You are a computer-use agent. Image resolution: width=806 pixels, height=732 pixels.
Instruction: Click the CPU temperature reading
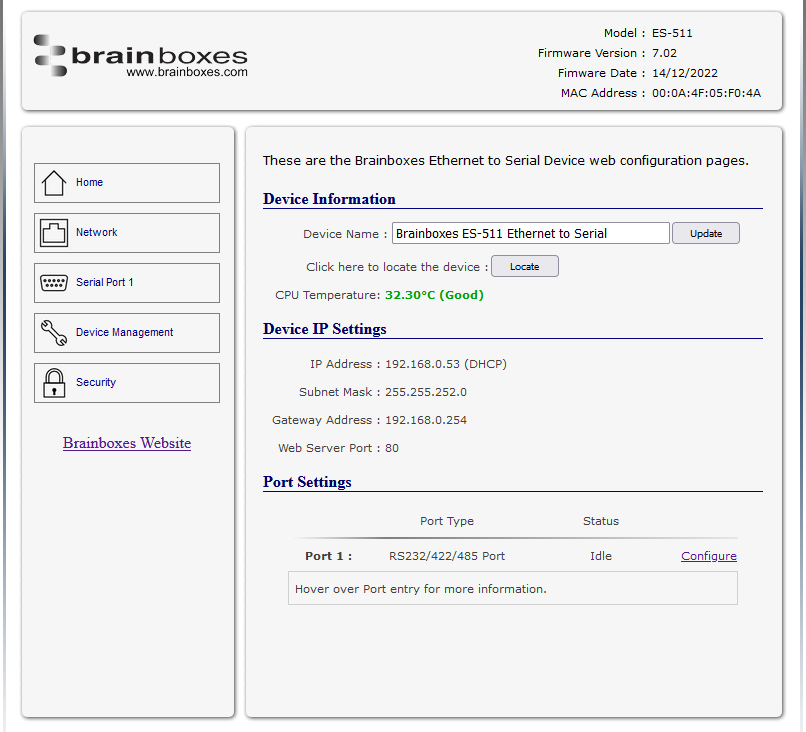click(x=434, y=295)
